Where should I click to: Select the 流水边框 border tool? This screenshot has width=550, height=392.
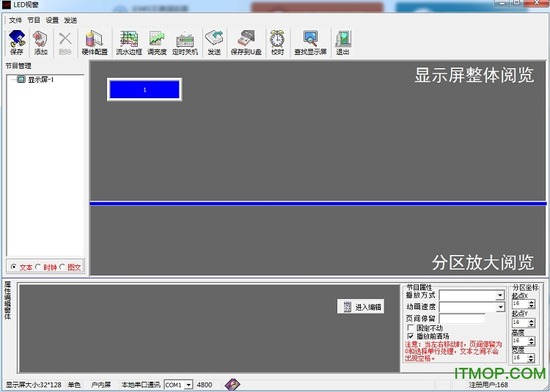click(x=129, y=43)
